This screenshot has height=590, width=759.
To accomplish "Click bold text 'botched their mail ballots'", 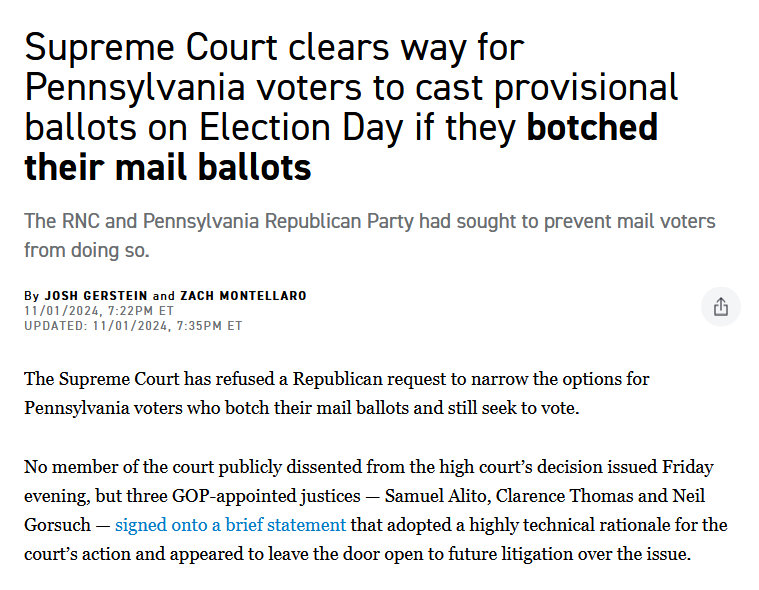I will click(x=341, y=147).
